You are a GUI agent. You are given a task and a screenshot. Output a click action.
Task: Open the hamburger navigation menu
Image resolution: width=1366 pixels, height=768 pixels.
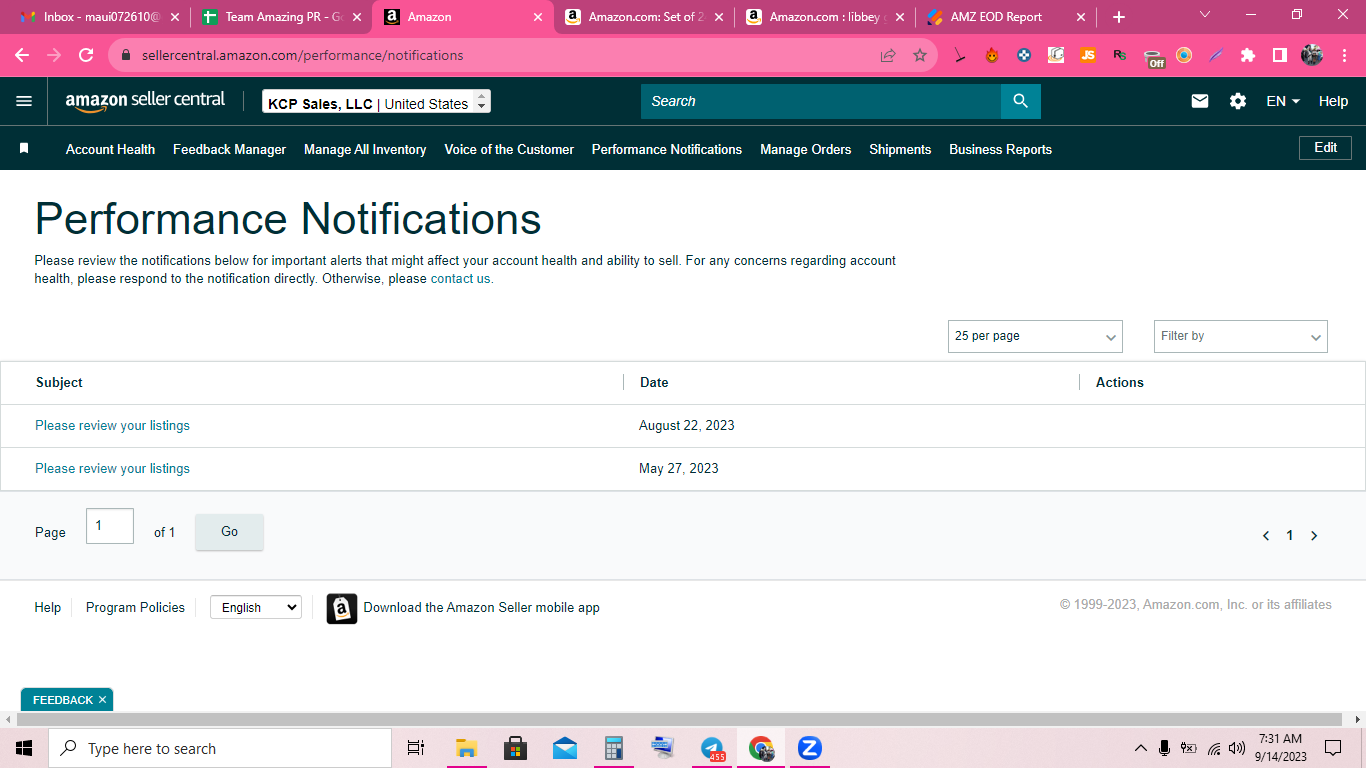coord(24,101)
